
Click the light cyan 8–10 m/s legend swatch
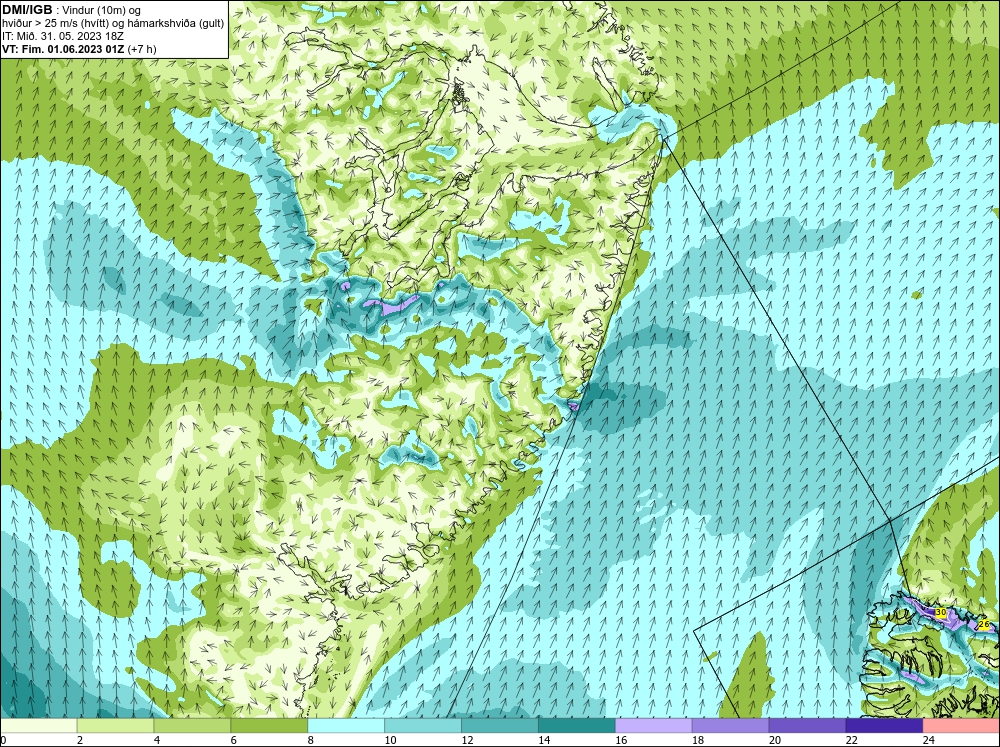[346, 725]
